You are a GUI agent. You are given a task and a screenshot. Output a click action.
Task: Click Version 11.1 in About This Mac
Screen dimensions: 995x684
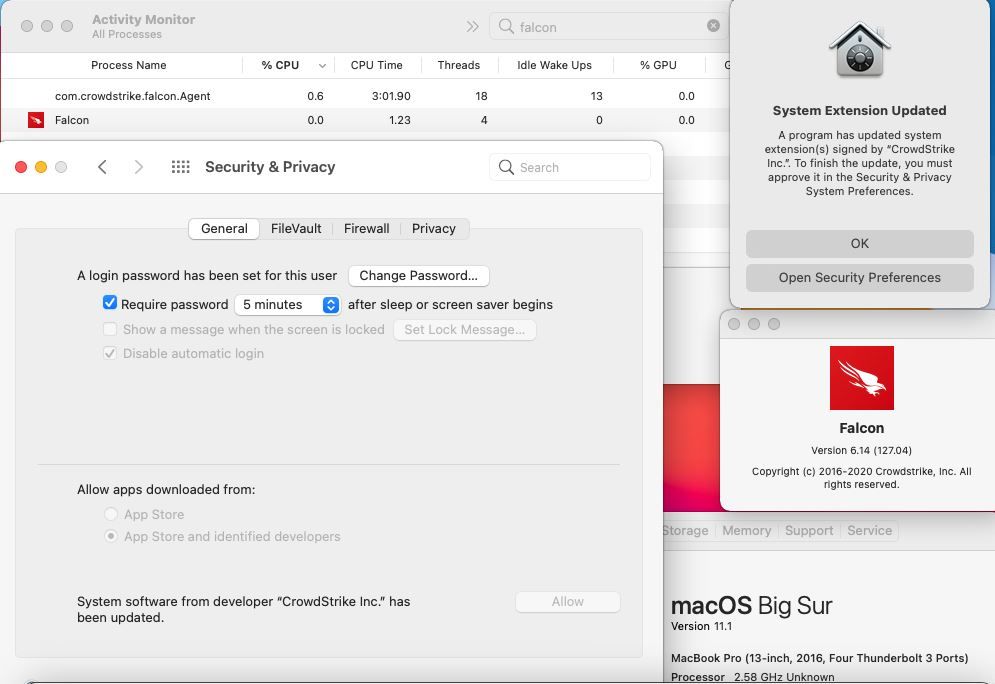(x=701, y=626)
